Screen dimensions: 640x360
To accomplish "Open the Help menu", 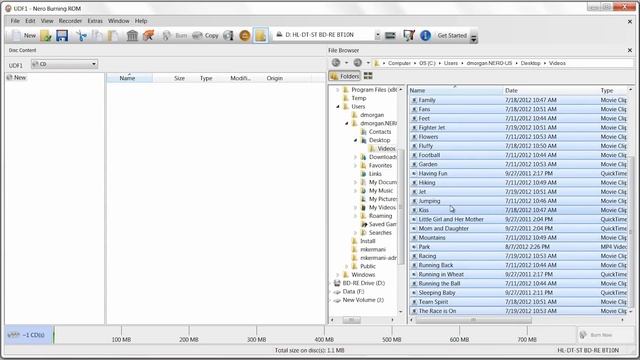I will 141,21.
